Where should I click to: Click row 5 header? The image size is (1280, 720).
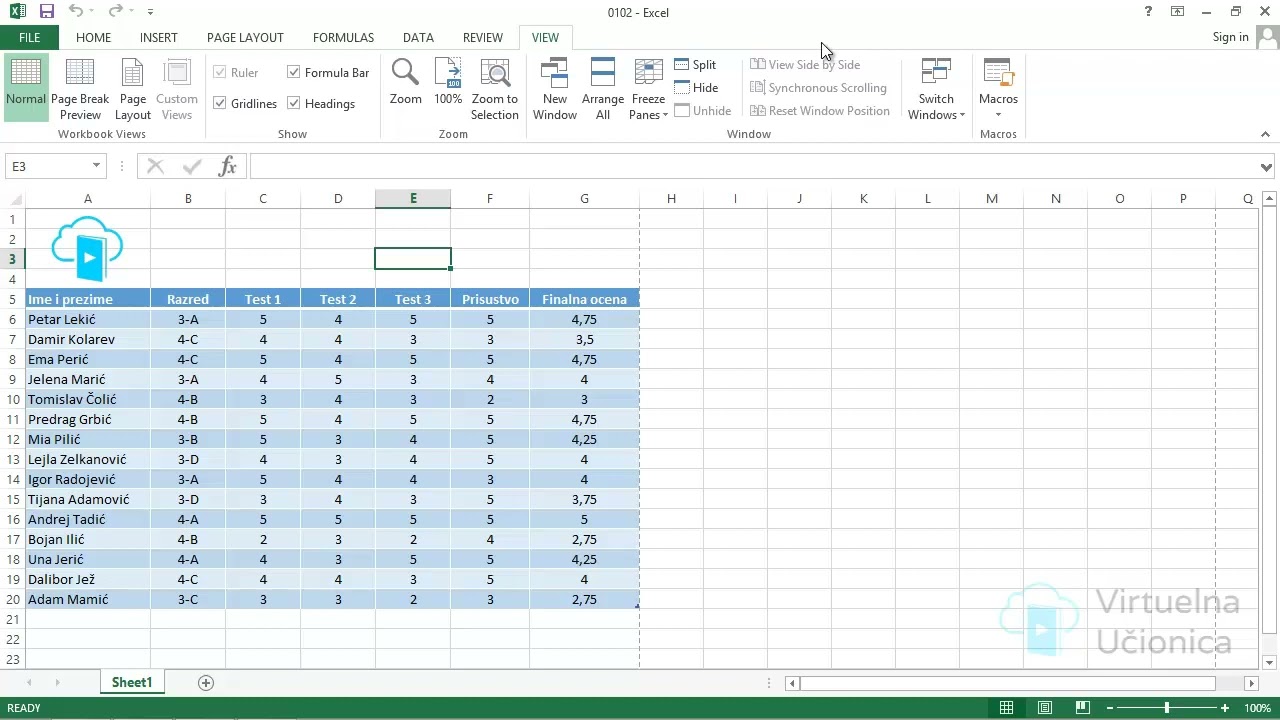(x=13, y=299)
